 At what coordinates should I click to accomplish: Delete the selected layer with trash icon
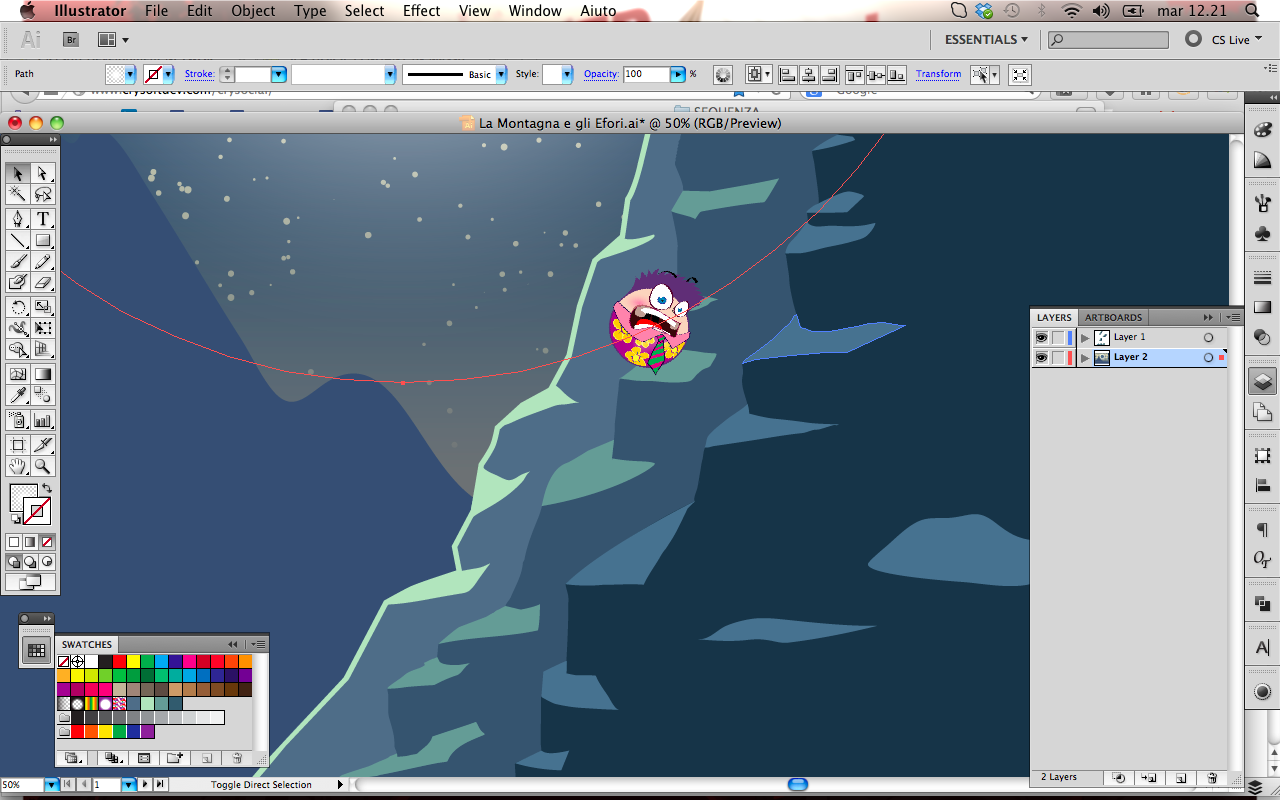pos(1212,777)
